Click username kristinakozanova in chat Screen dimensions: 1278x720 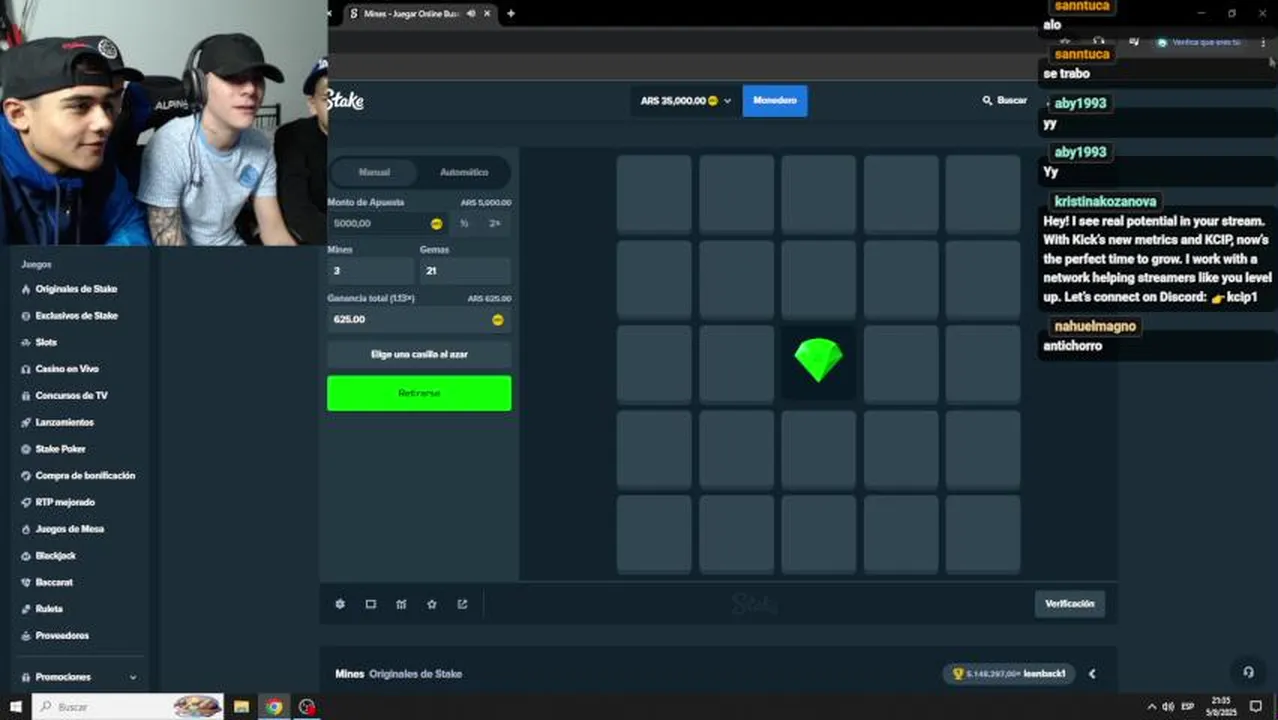point(1105,202)
